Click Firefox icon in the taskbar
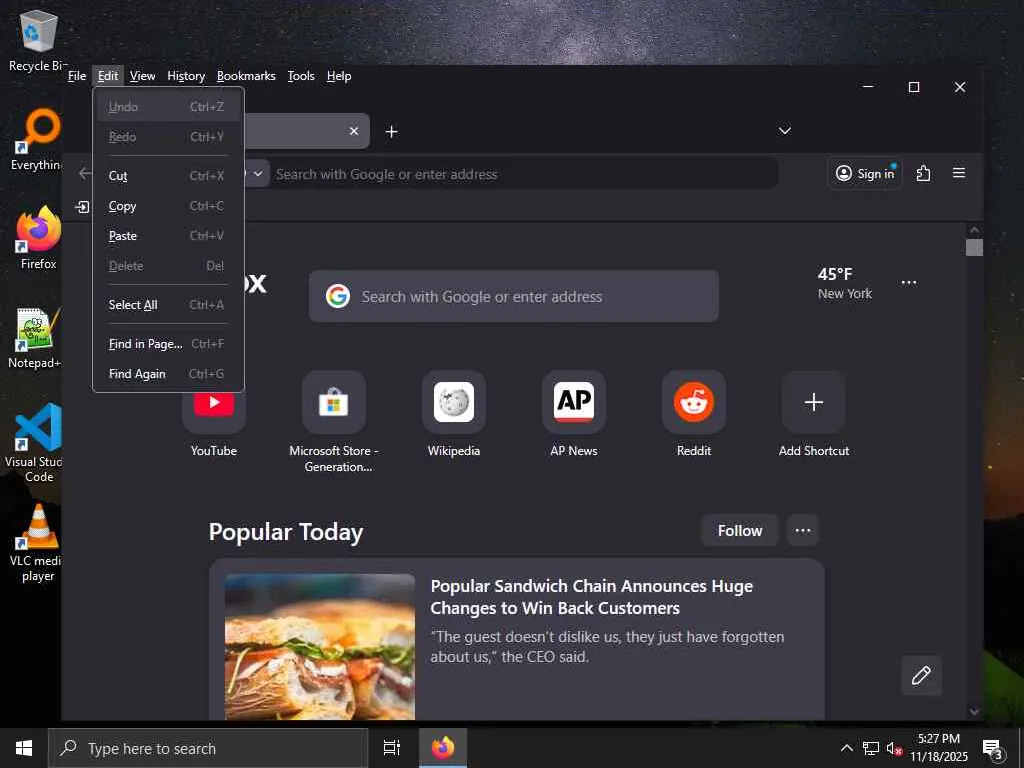 click(x=443, y=748)
